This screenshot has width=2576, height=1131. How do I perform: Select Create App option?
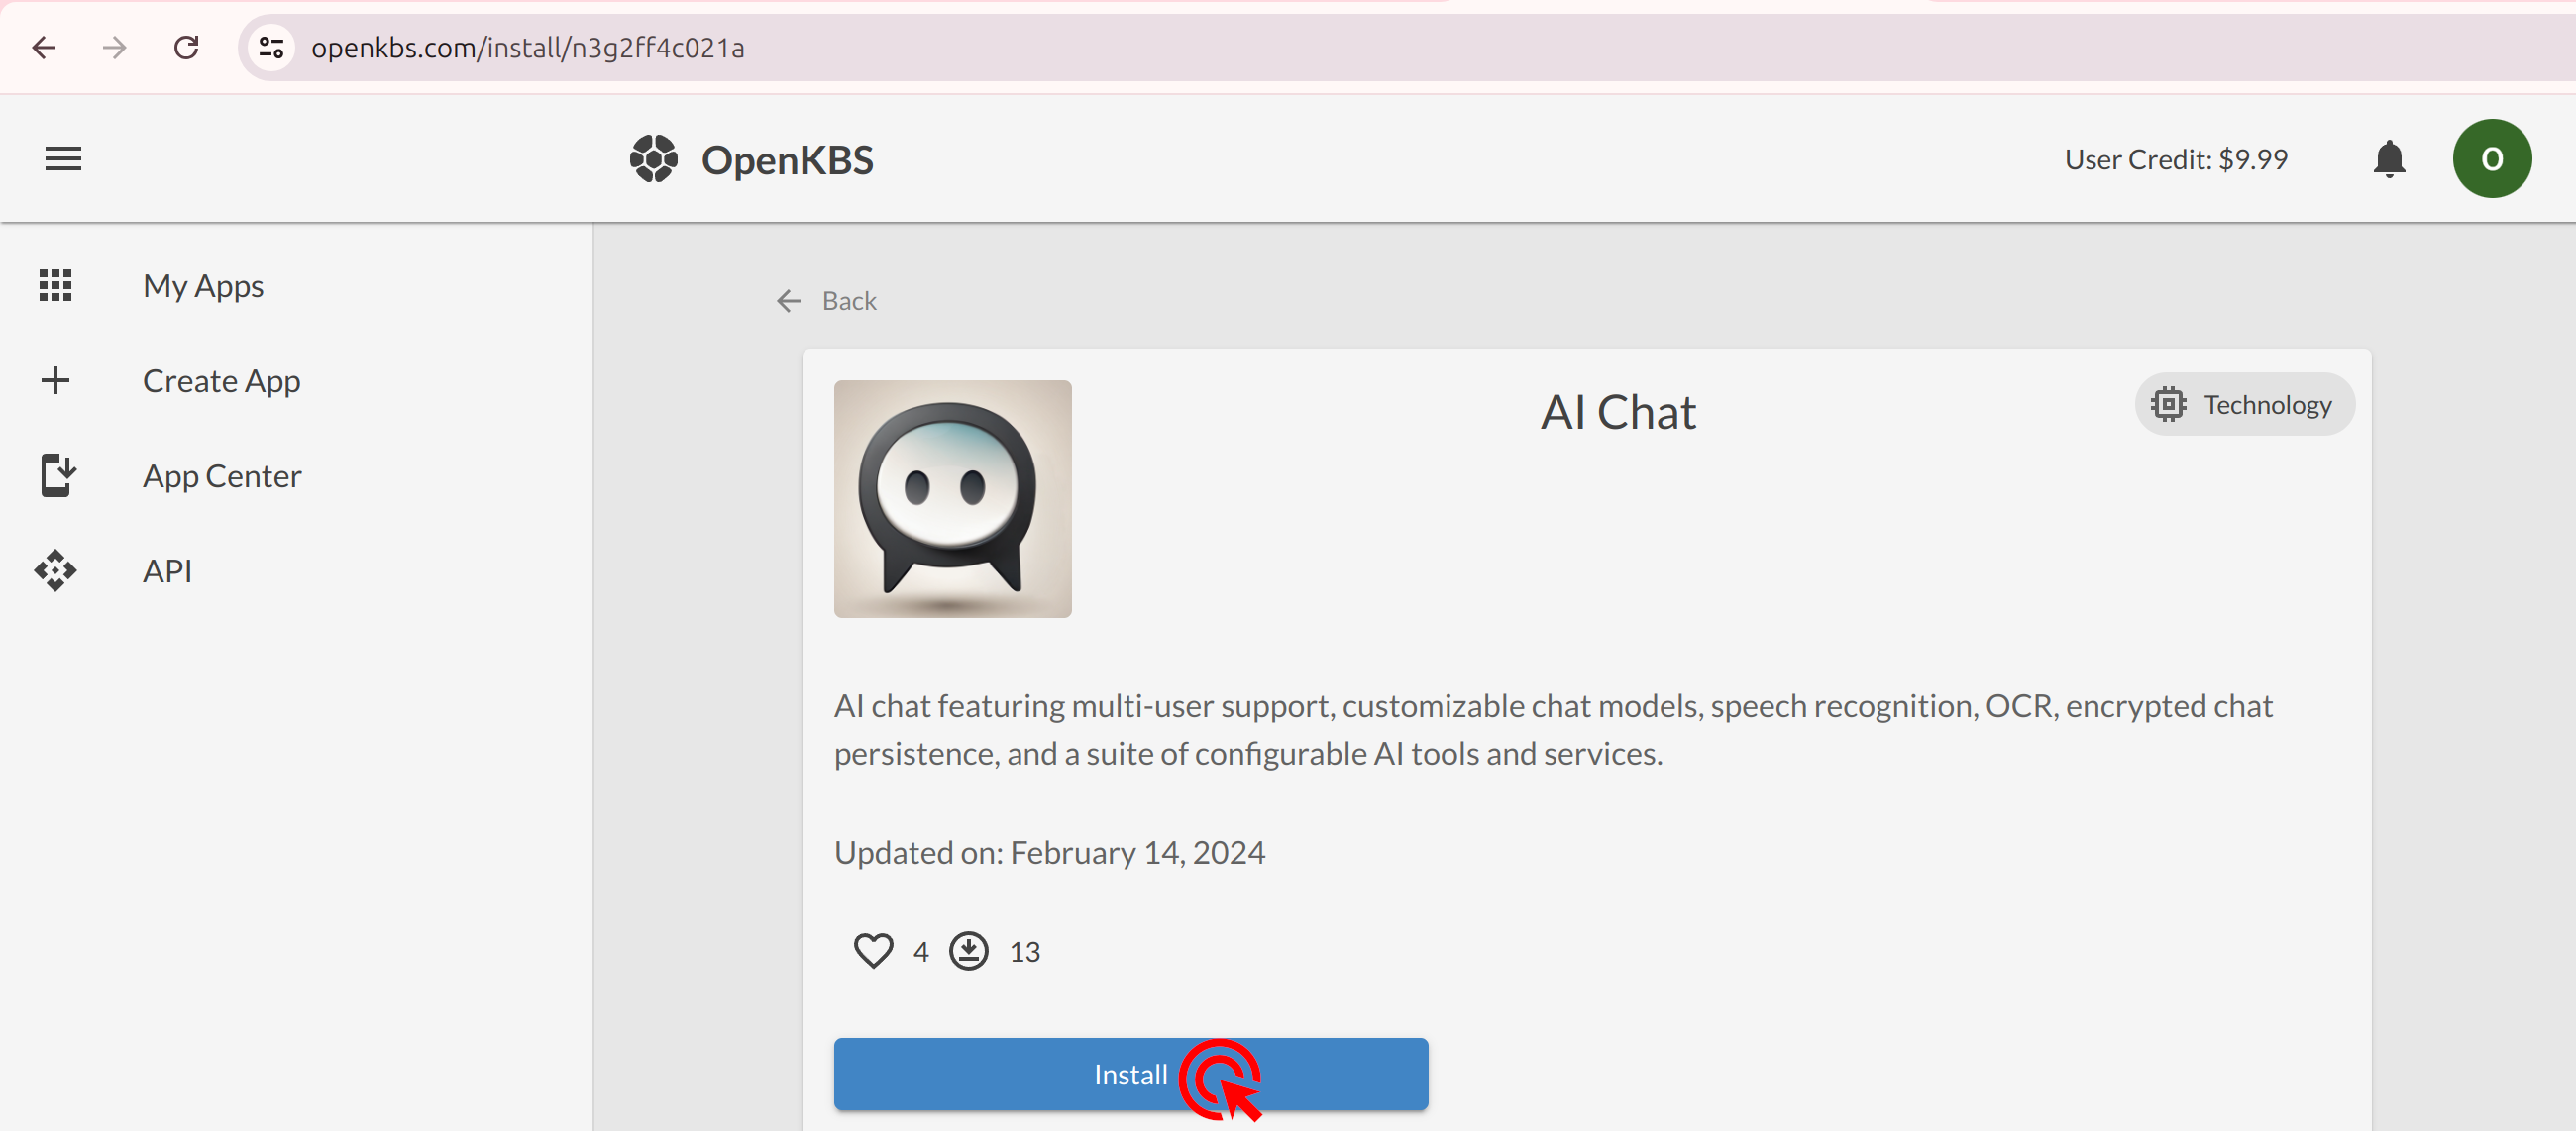[222, 379]
